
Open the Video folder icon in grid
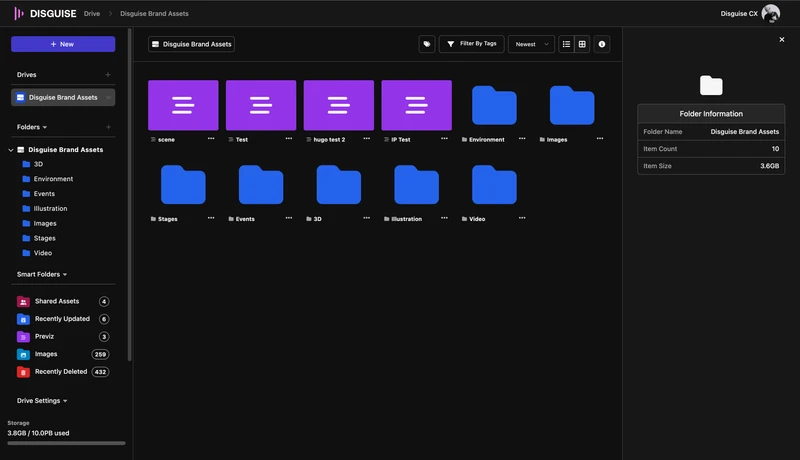[x=494, y=185]
